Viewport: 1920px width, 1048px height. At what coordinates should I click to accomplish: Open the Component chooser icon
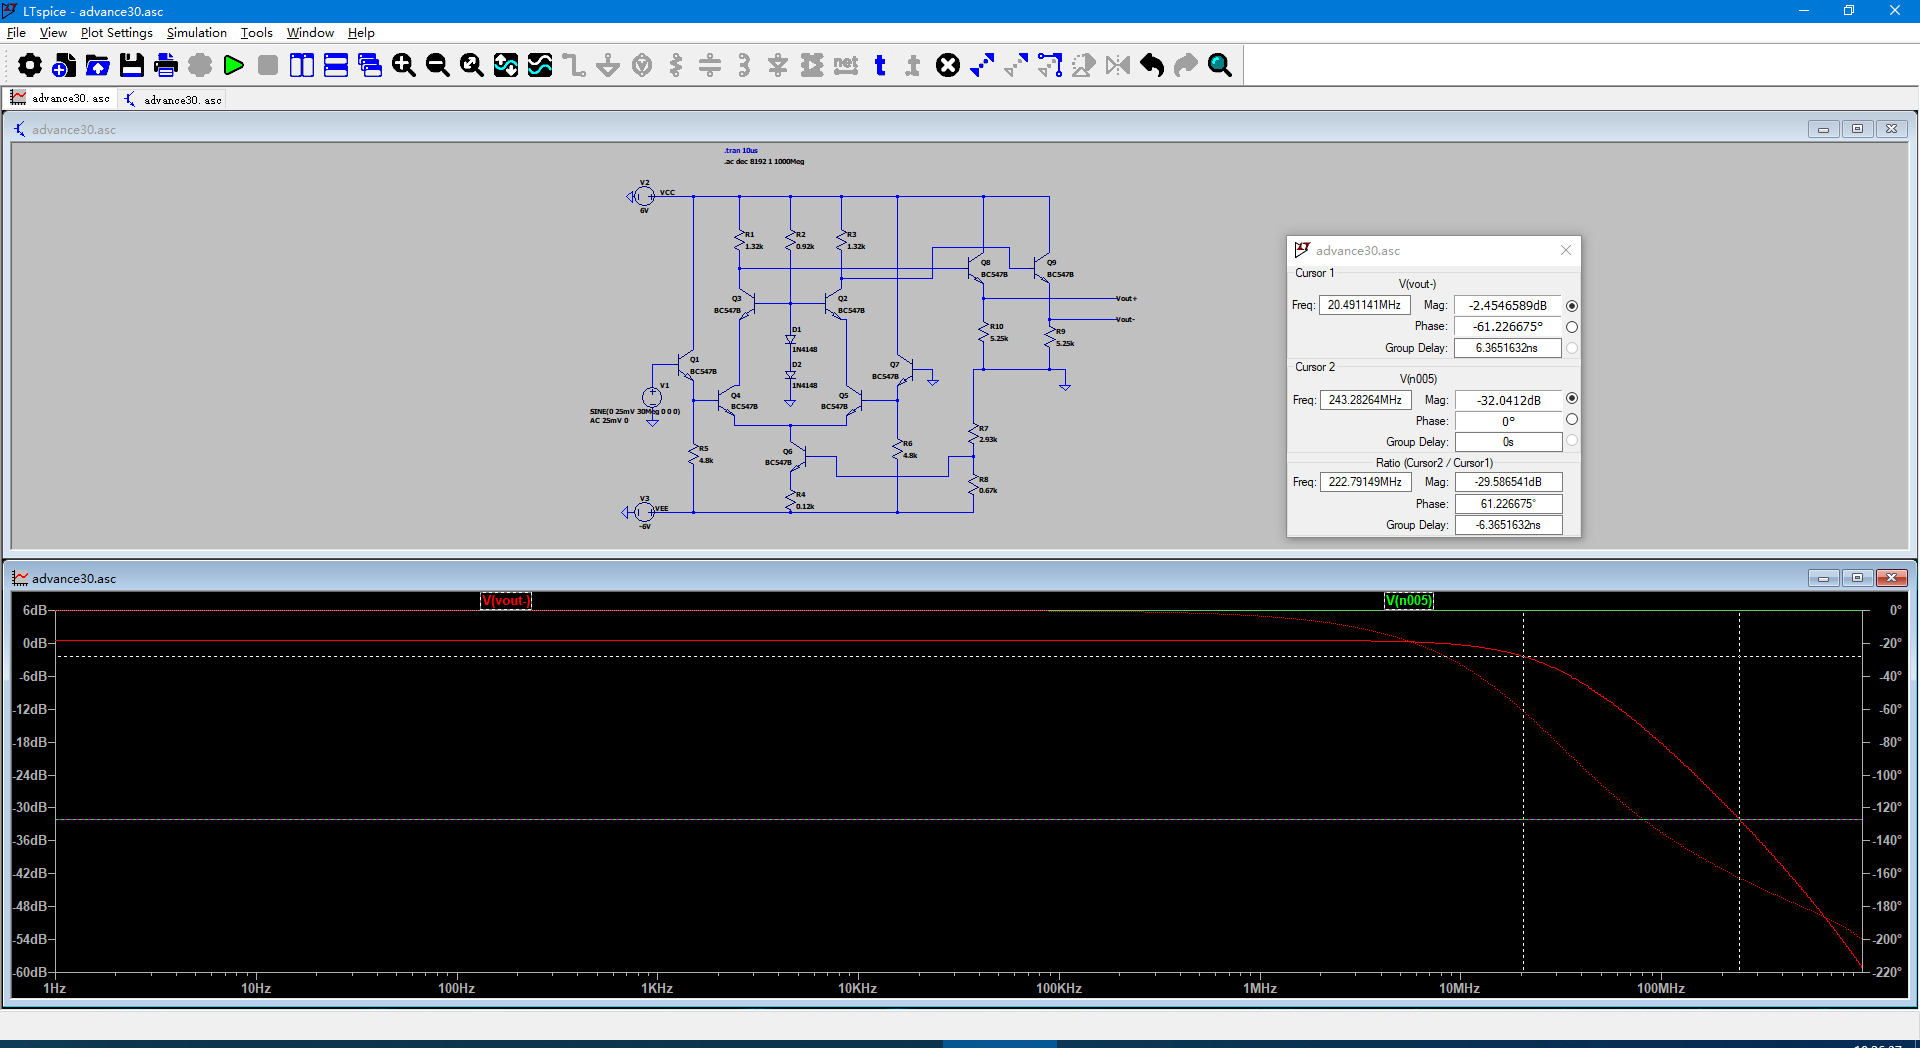[812, 65]
